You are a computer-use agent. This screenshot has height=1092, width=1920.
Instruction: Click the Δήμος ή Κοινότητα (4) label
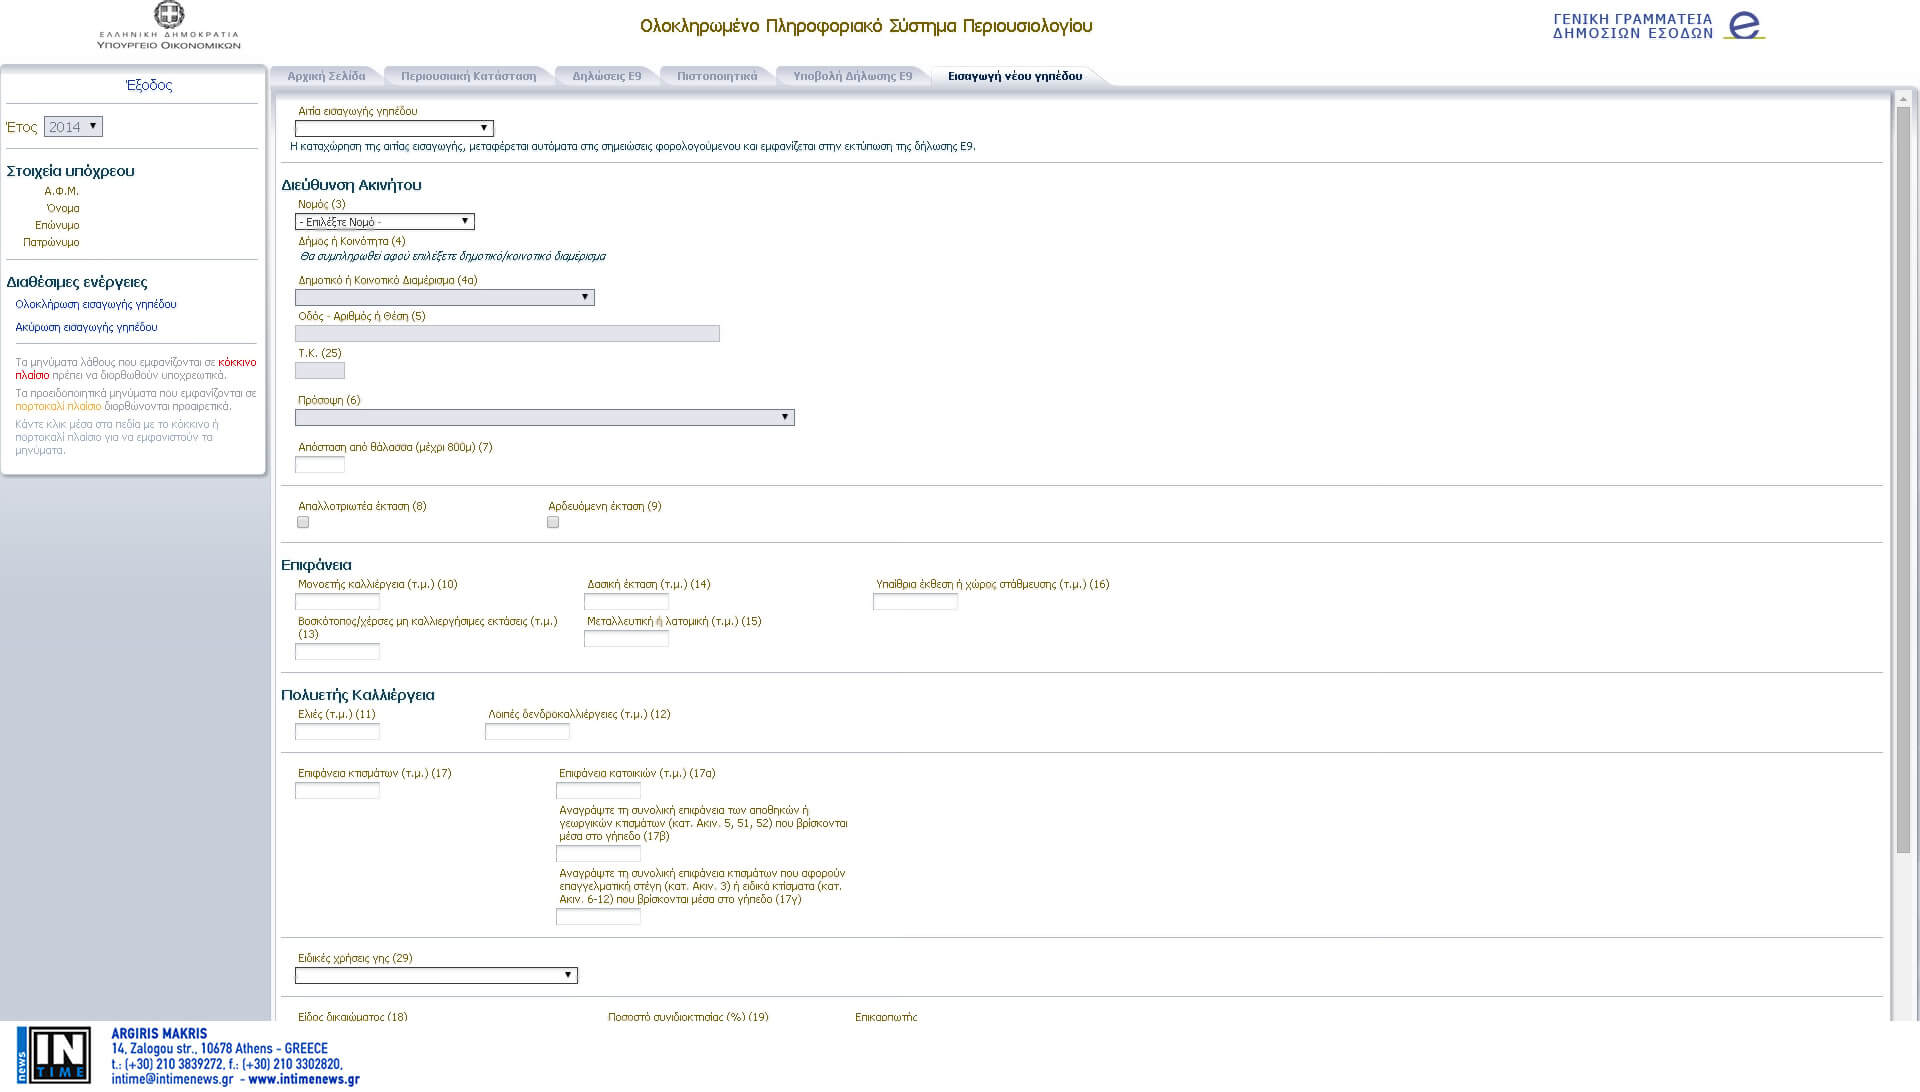(352, 241)
